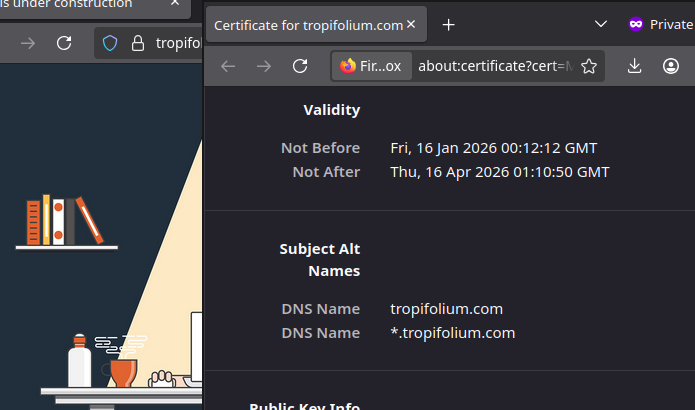The width and height of the screenshot is (695, 410).
Task: Click the padlock icon beside tropifo URL
Action: 138,43
